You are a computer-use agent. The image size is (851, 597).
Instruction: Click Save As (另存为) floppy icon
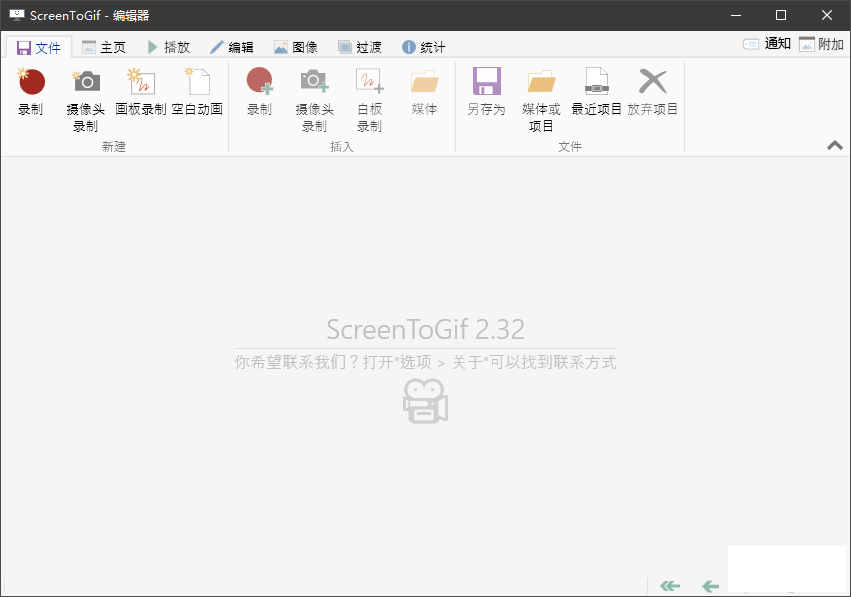pyautogui.click(x=486, y=81)
